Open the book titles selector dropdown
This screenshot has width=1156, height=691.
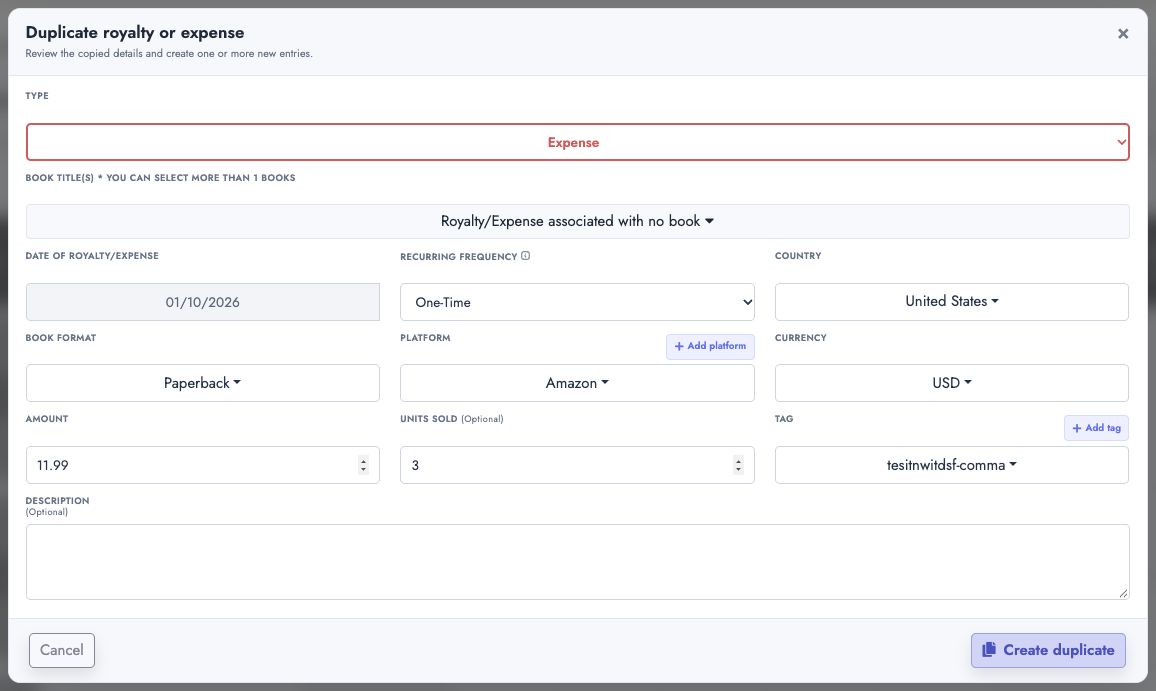click(x=577, y=221)
